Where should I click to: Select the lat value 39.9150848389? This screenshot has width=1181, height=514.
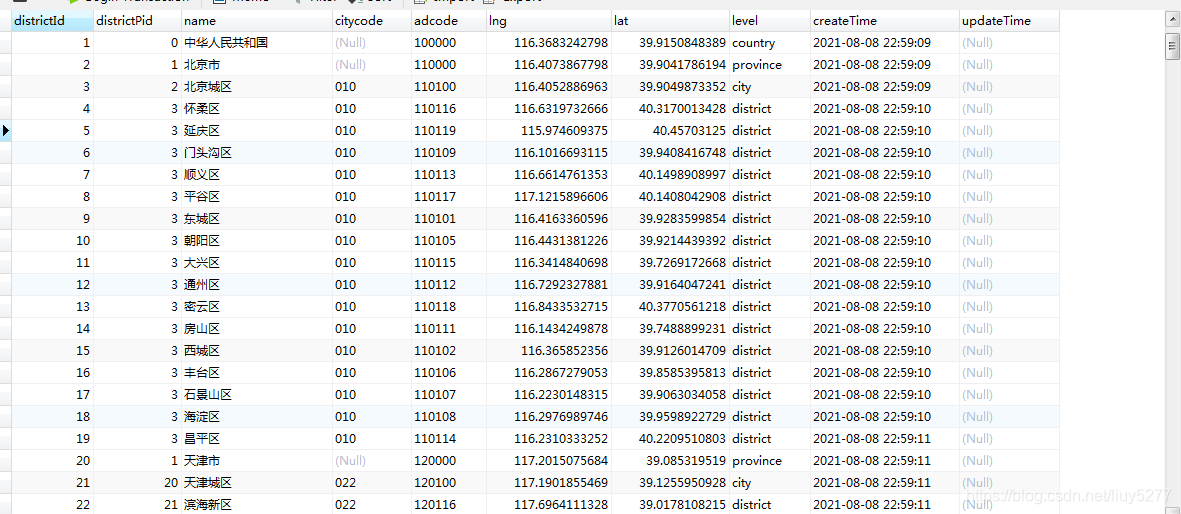pos(683,43)
